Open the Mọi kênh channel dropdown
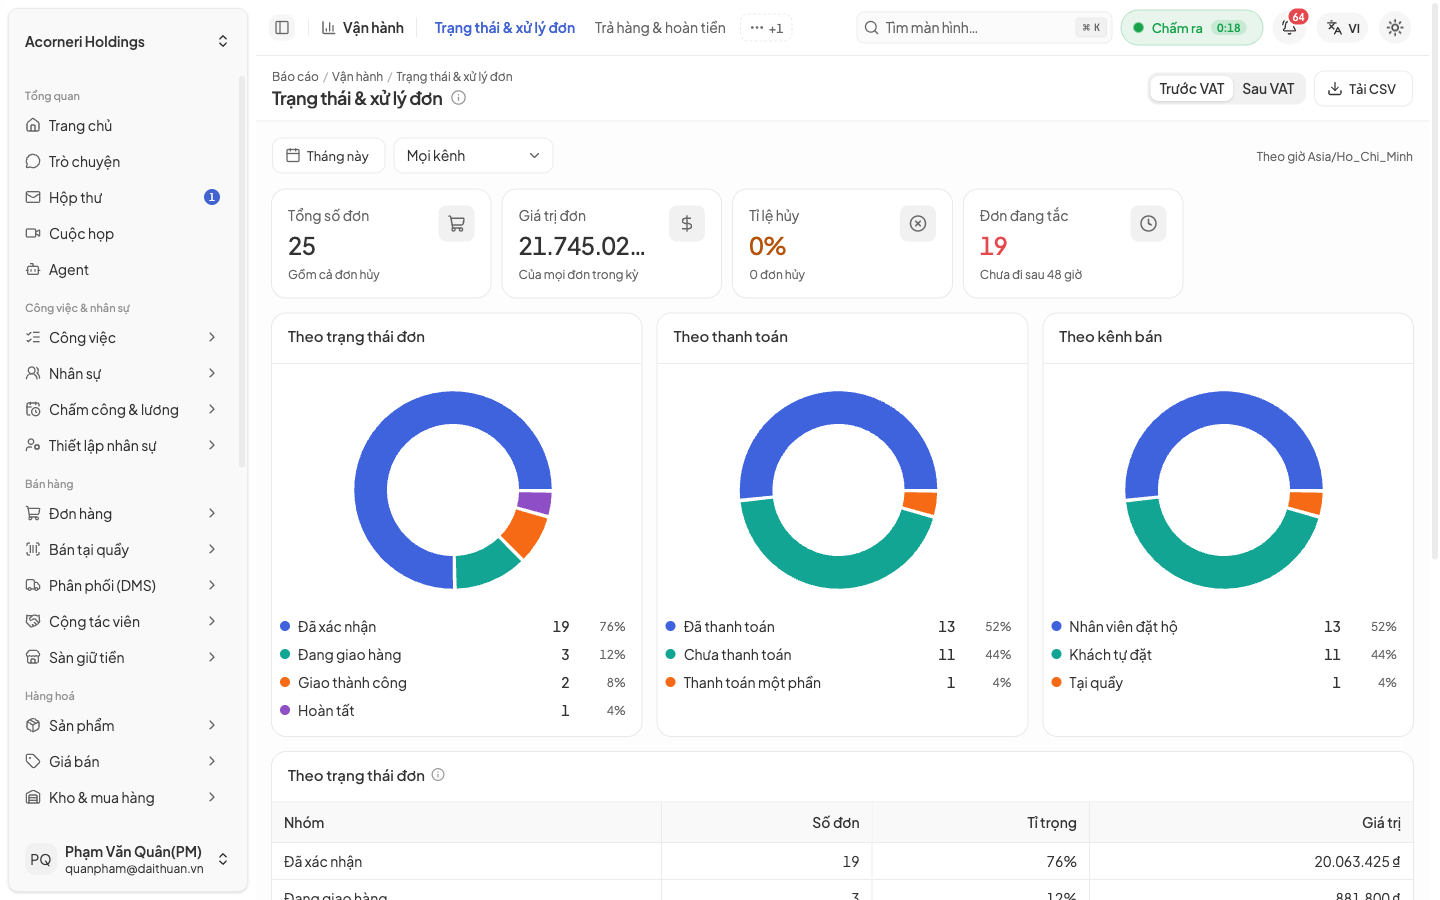 473,156
